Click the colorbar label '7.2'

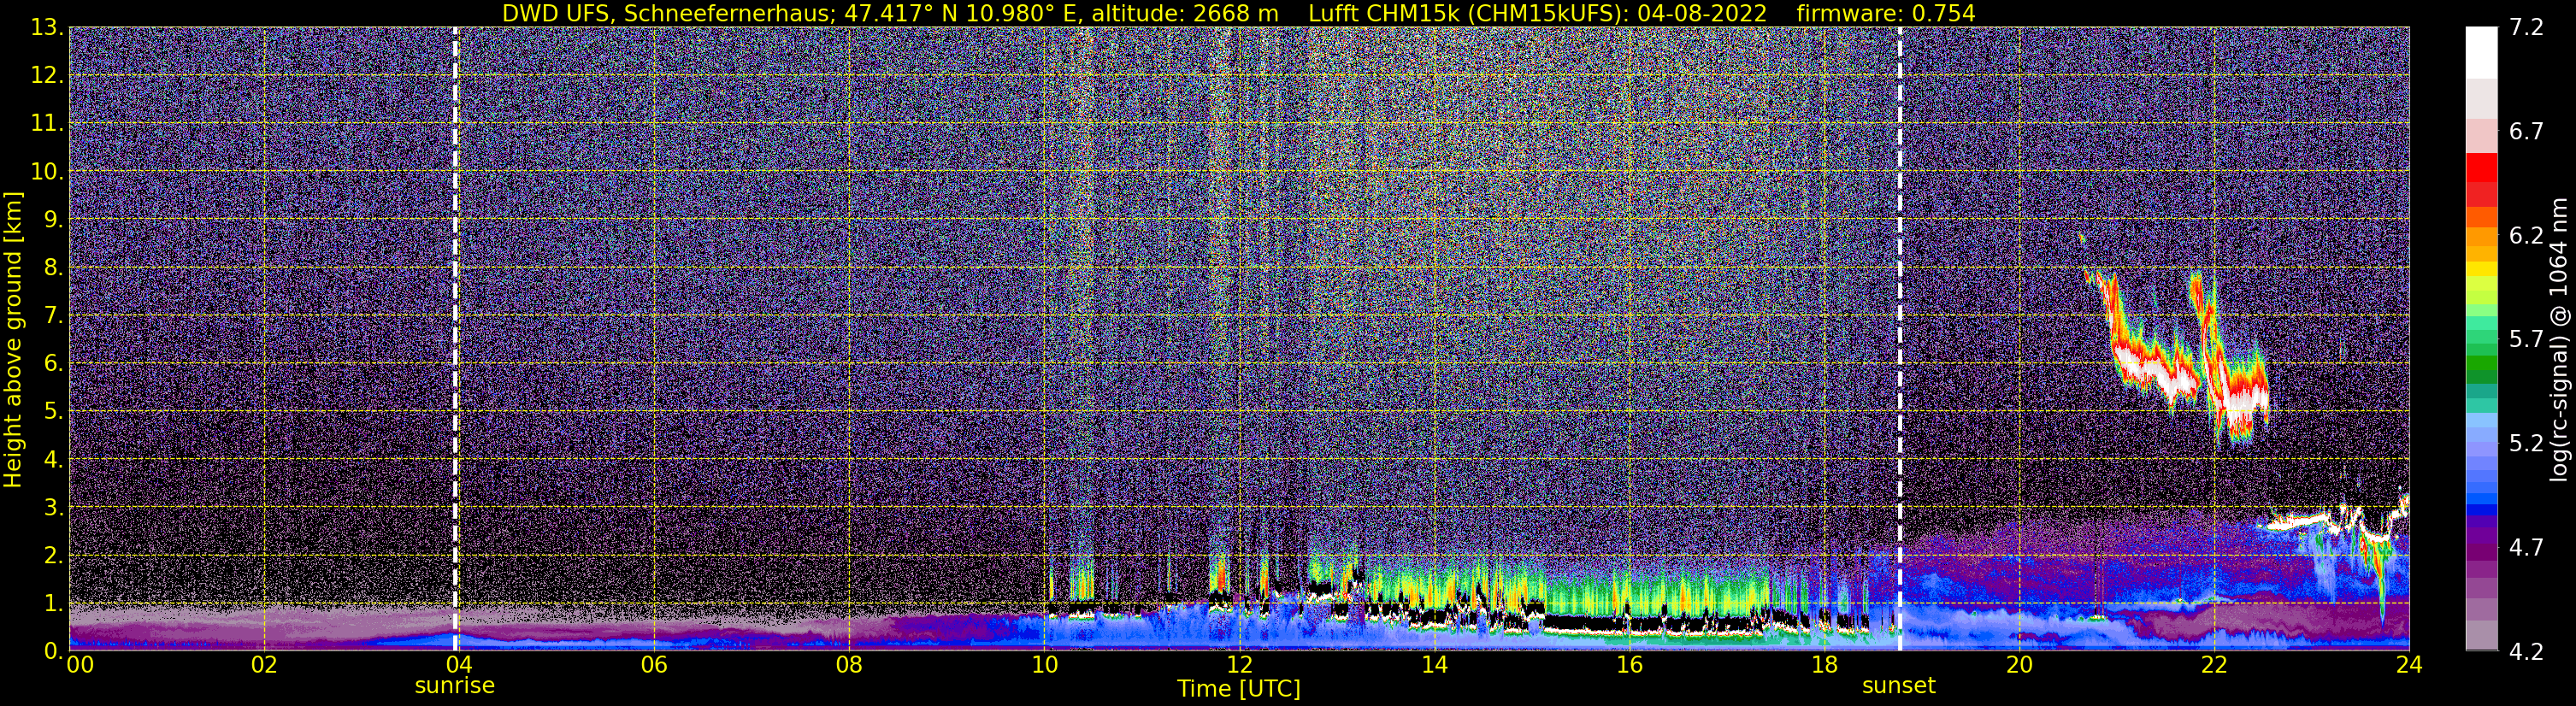tap(2526, 28)
